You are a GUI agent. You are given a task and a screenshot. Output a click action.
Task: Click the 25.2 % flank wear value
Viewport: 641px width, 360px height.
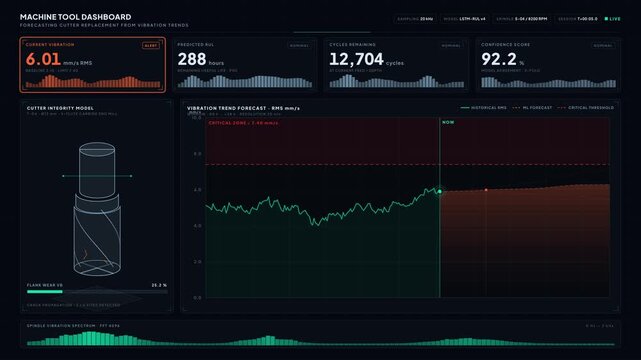(x=159, y=285)
